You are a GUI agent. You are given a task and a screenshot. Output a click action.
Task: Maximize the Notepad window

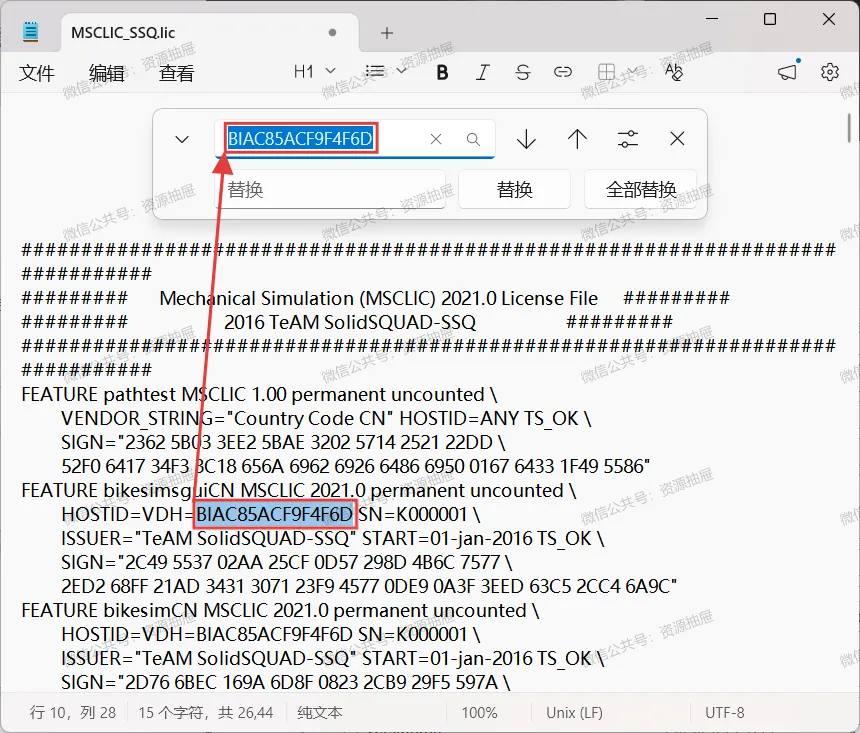pos(770,19)
